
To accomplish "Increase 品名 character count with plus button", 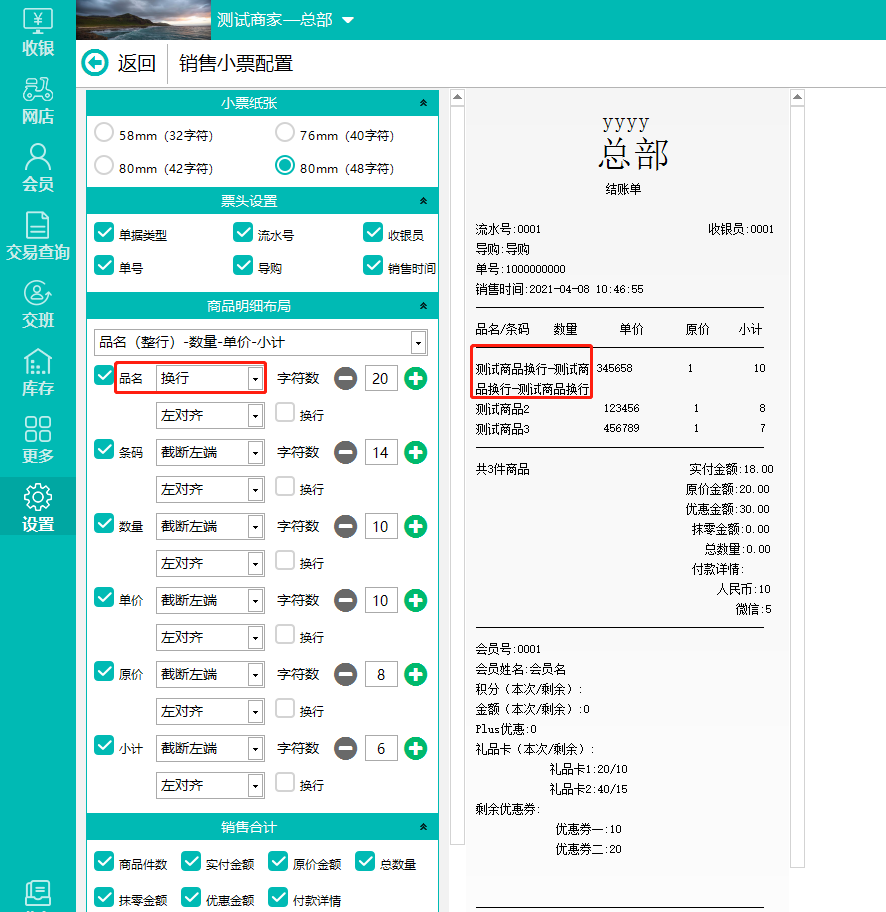I will (415, 378).
